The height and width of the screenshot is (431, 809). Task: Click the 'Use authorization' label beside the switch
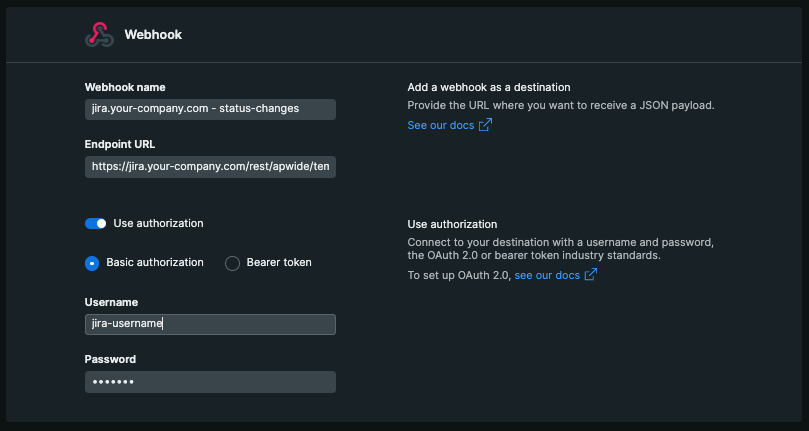click(158, 224)
